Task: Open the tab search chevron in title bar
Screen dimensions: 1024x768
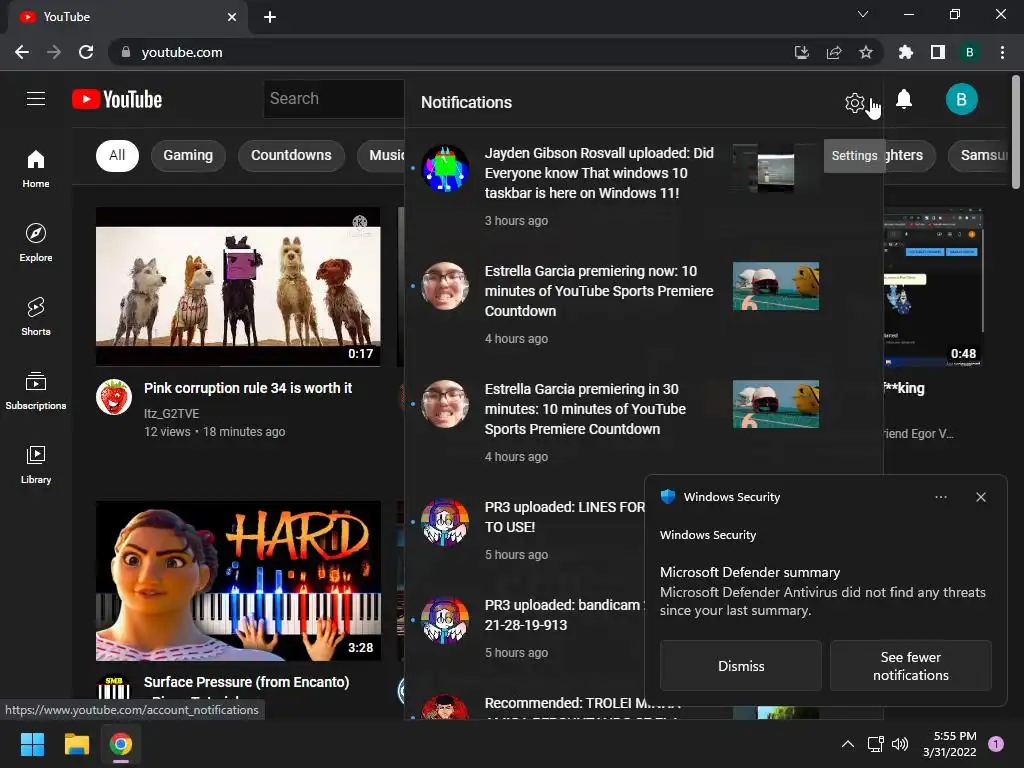Action: point(863,14)
